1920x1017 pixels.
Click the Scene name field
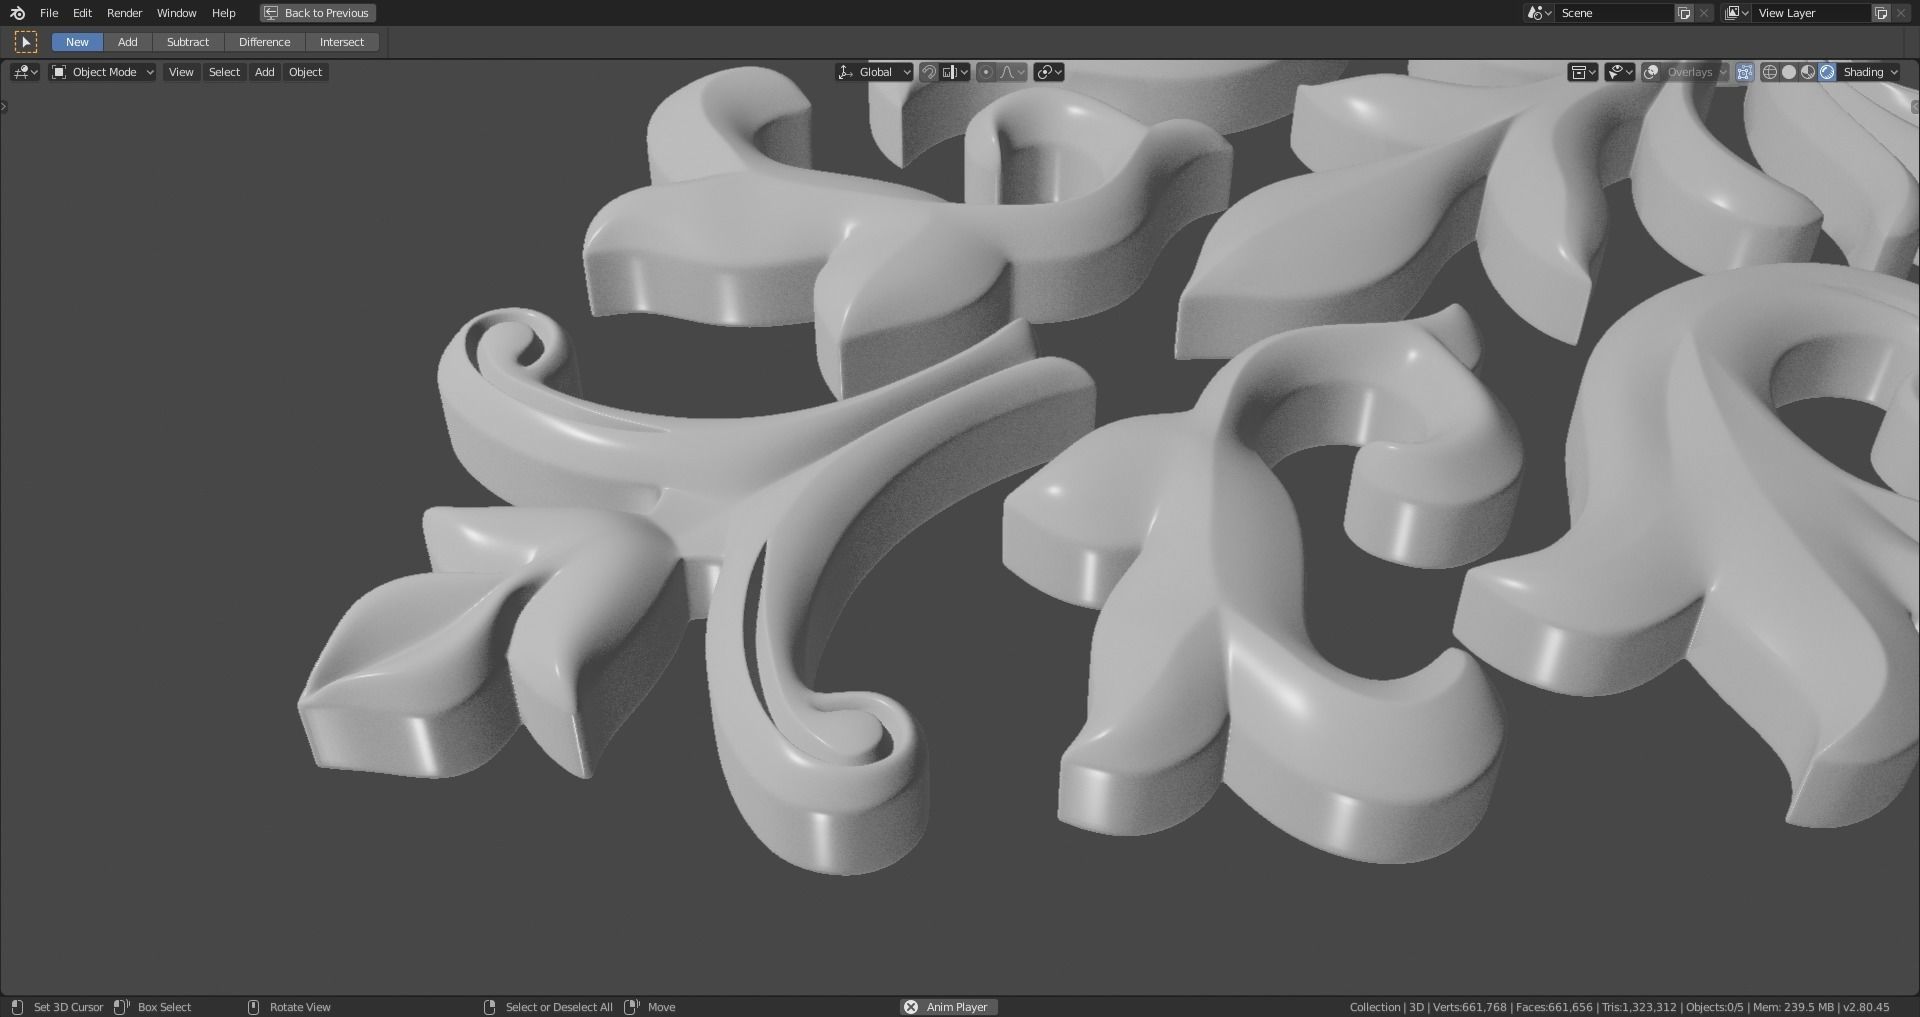point(1615,13)
